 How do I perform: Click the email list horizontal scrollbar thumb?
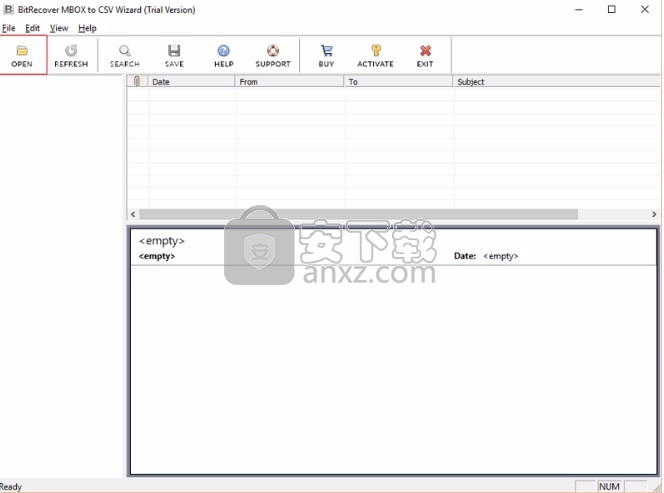click(x=359, y=214)
